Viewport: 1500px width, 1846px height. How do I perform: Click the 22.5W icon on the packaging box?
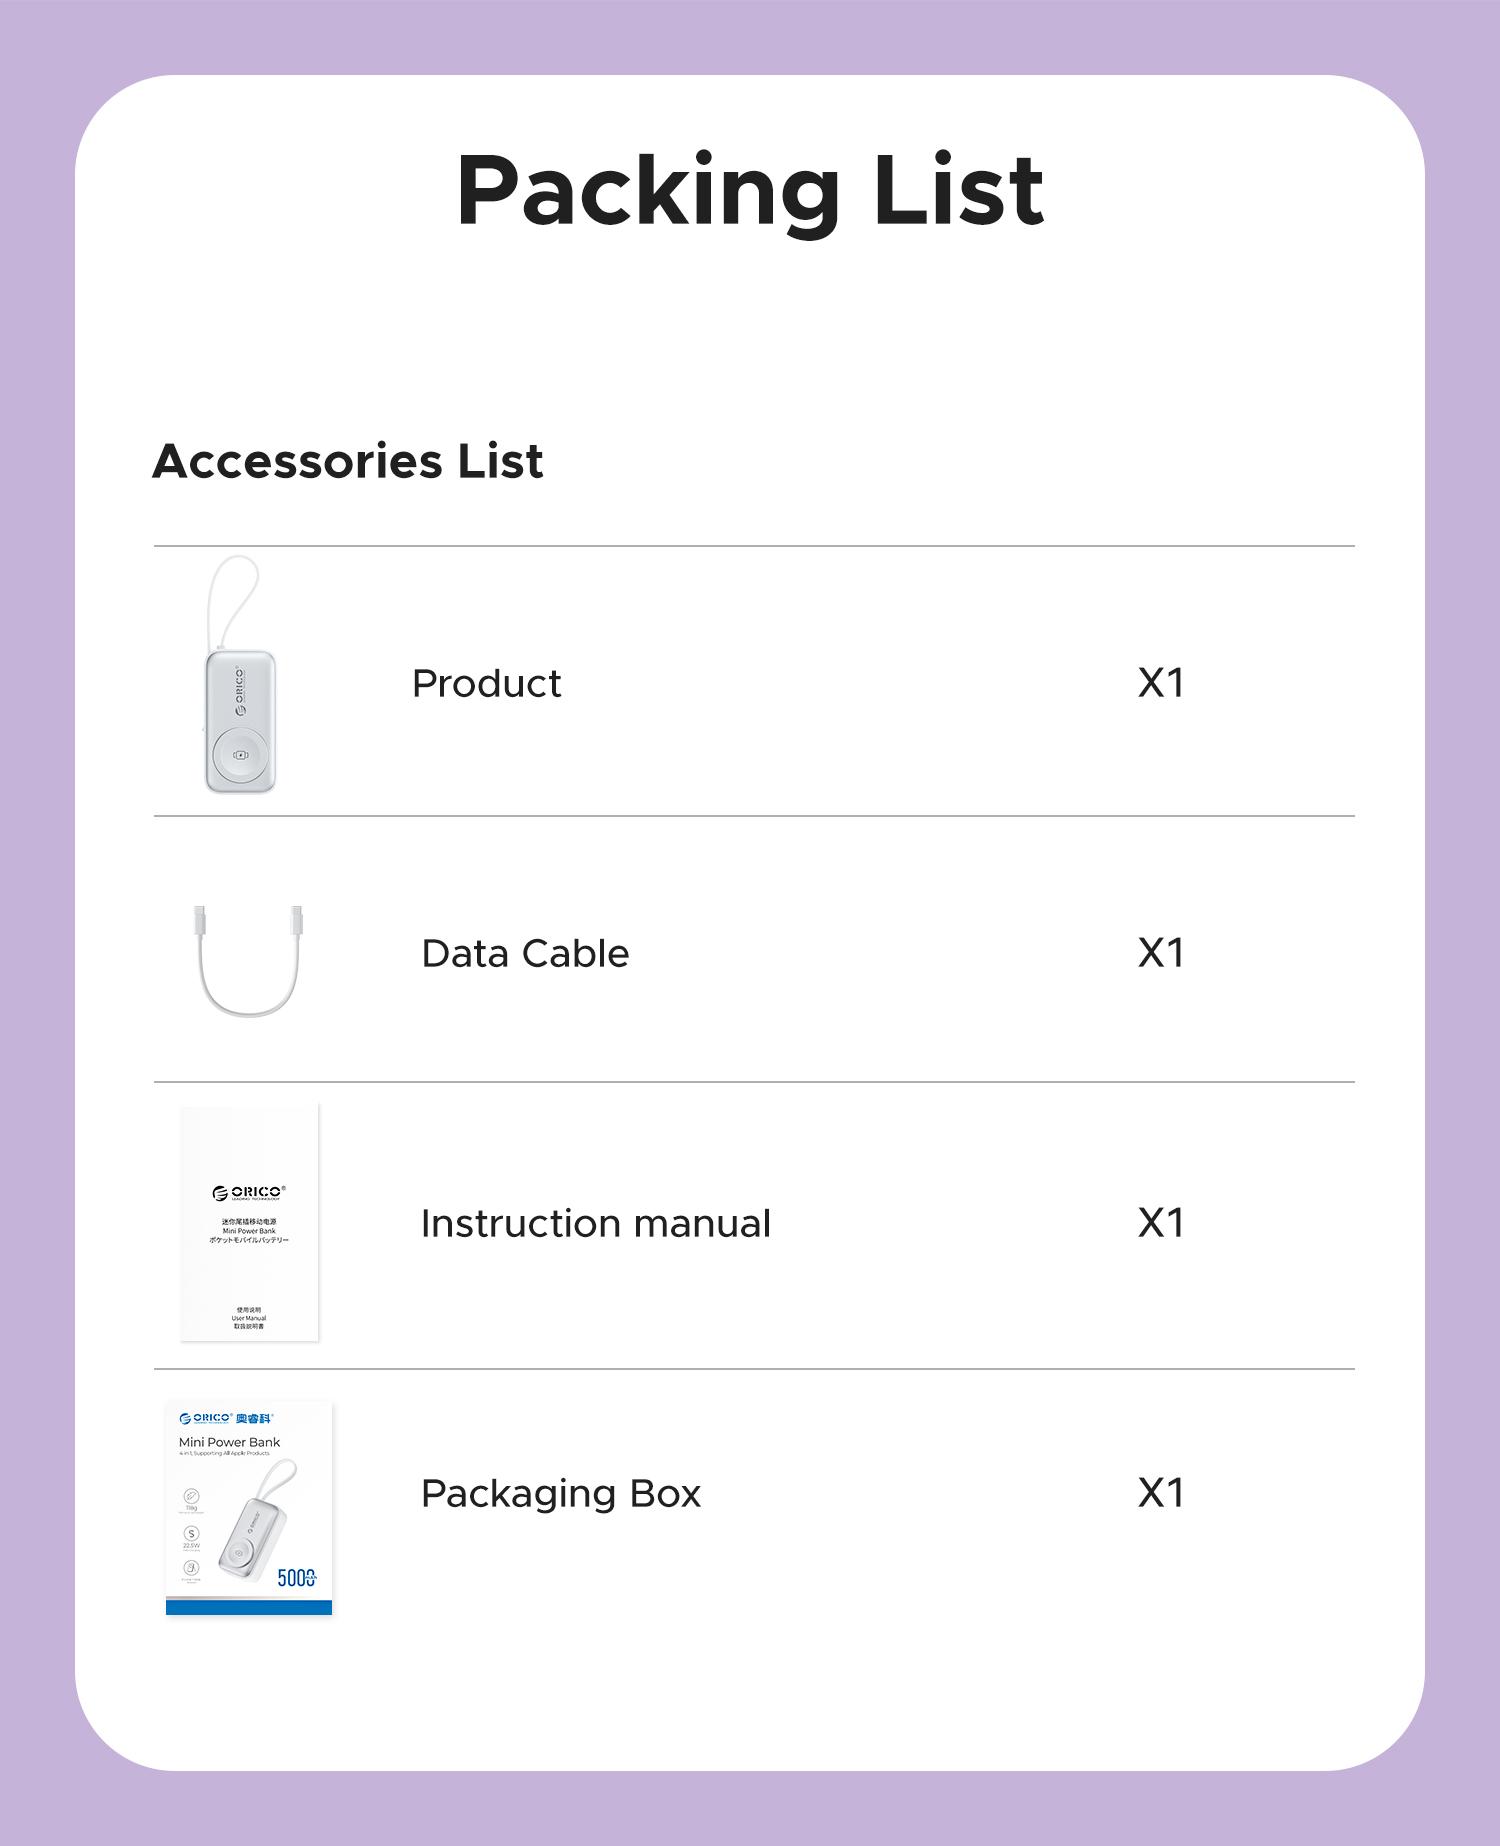pyautogui.click(x=191, y=1534)
